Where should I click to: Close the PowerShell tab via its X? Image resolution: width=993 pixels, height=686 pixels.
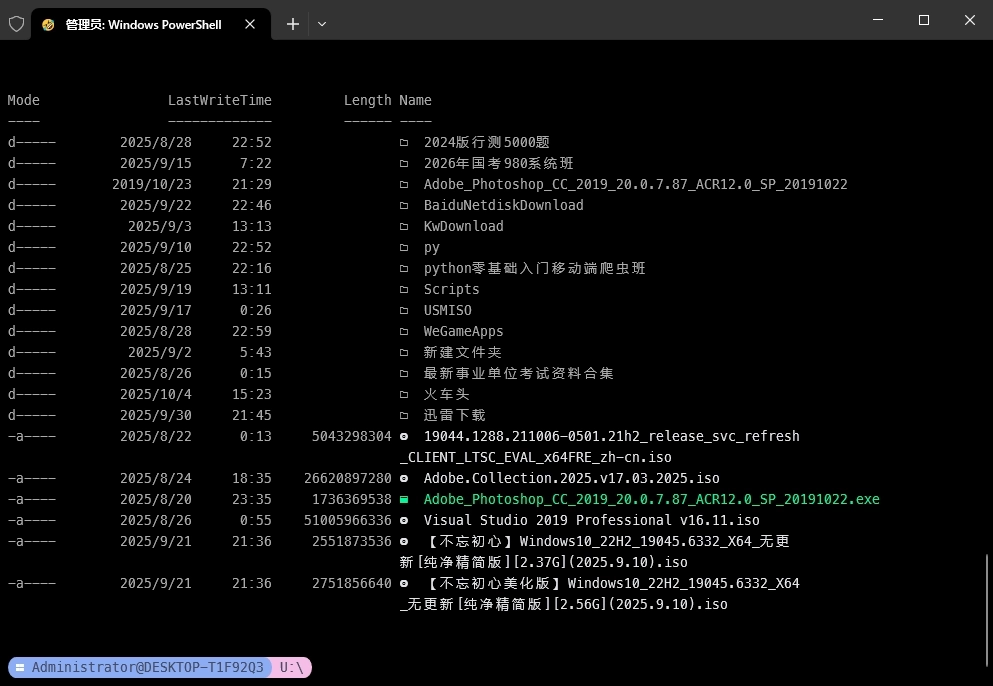click(x=250, y=24)
